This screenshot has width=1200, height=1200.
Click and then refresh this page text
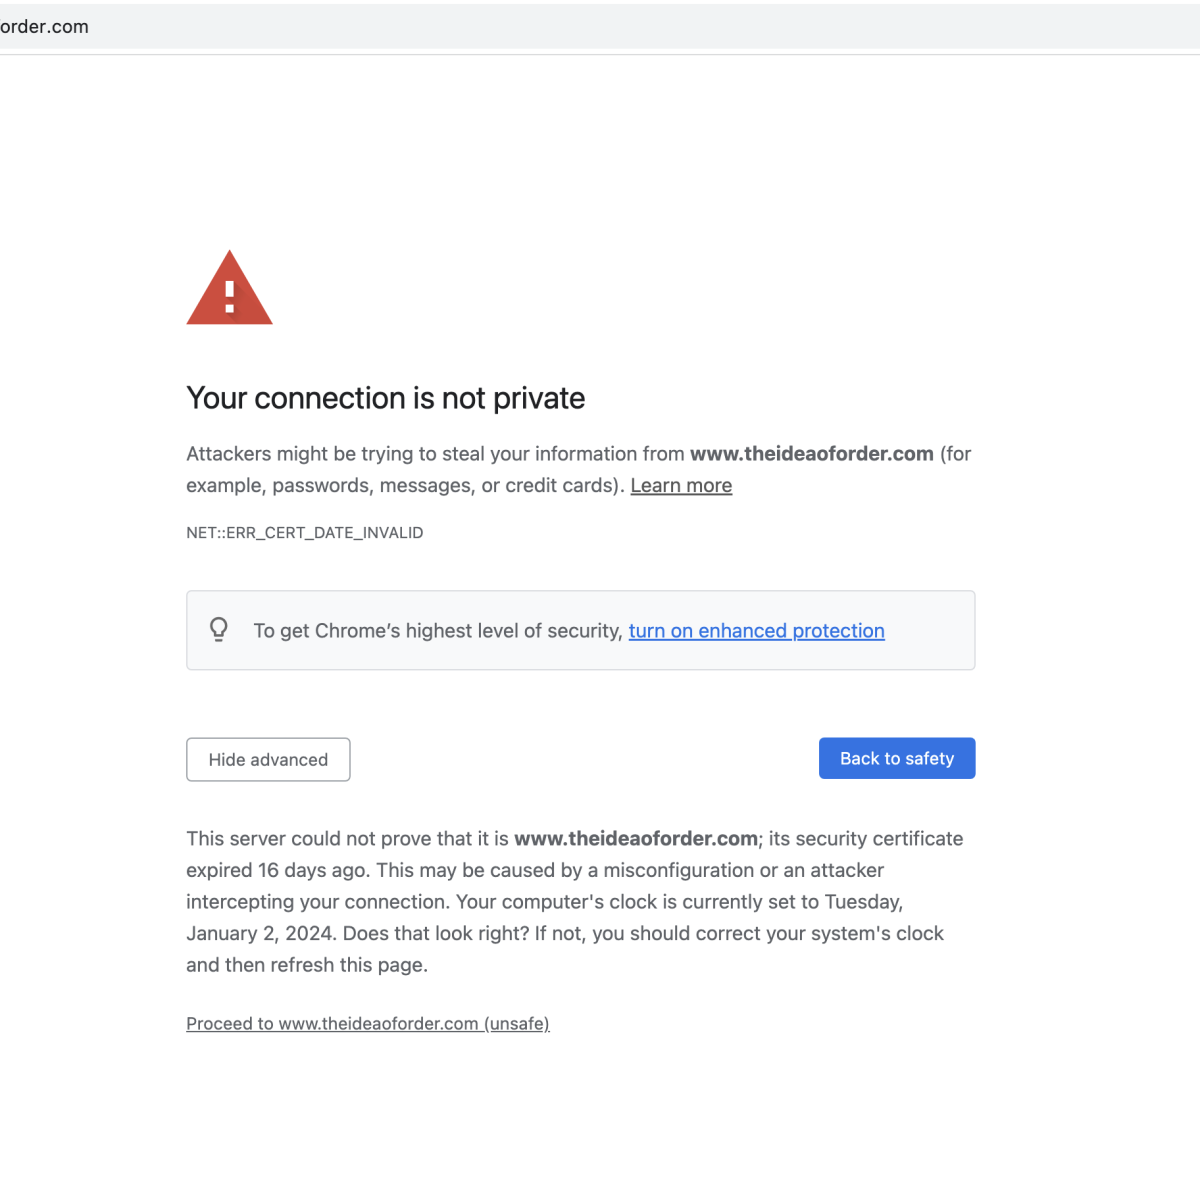[307, 965]
